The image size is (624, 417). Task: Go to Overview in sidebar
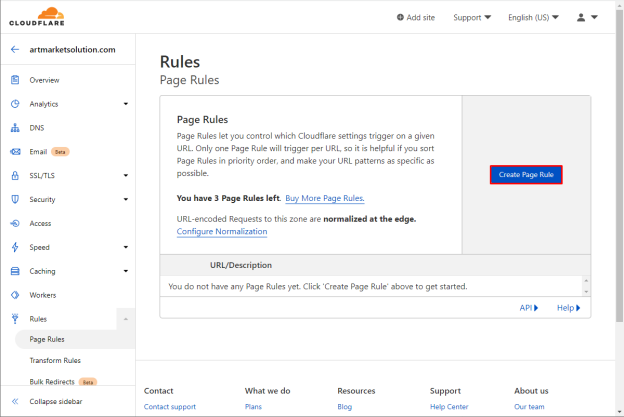[44, 80]
